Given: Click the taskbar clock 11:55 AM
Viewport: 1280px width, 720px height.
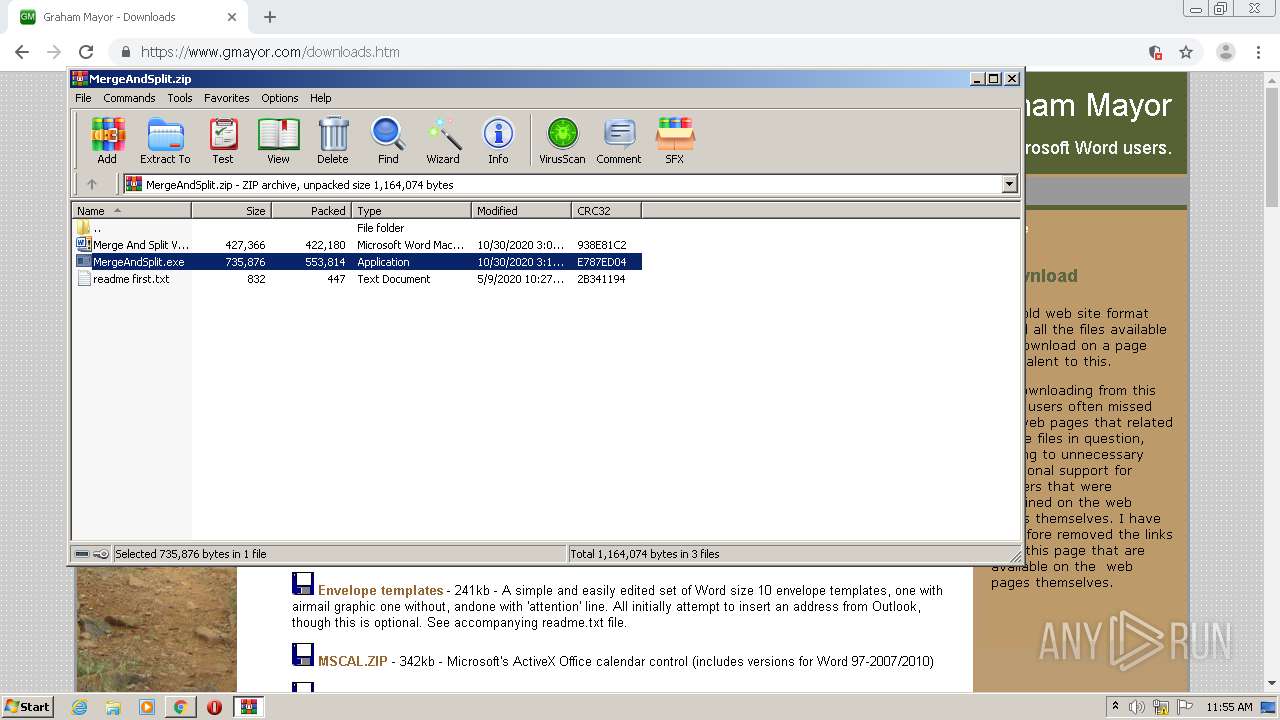Looking at the screenshot, I should tap(1229, 707).
